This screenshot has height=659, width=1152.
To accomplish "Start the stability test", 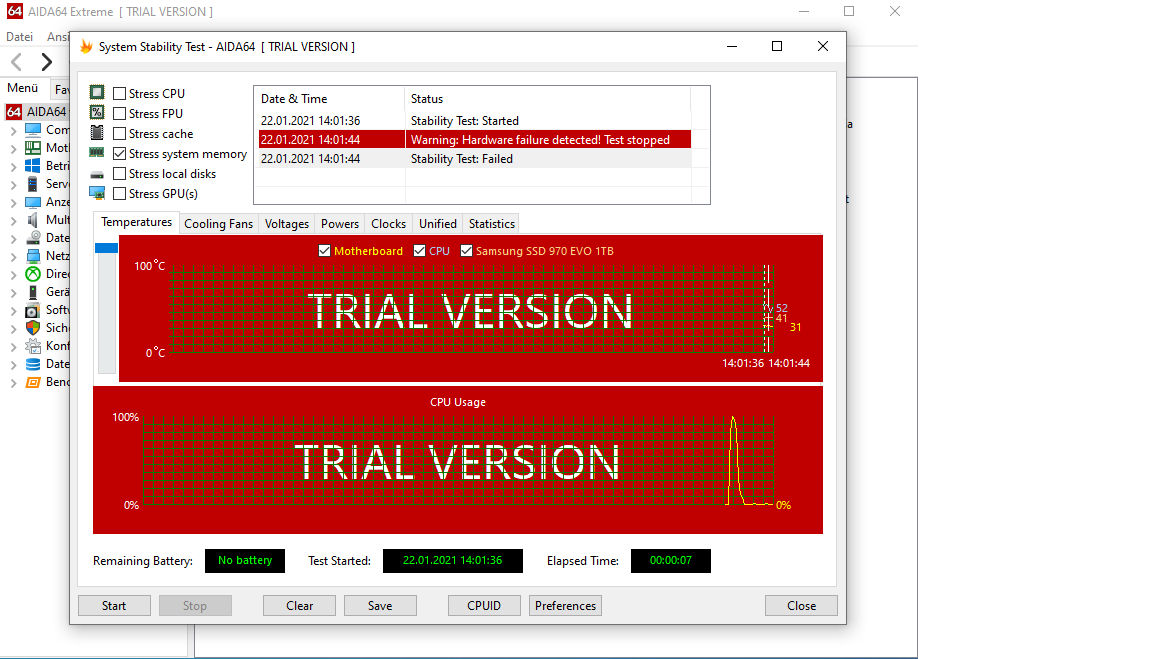I will 114,605.
